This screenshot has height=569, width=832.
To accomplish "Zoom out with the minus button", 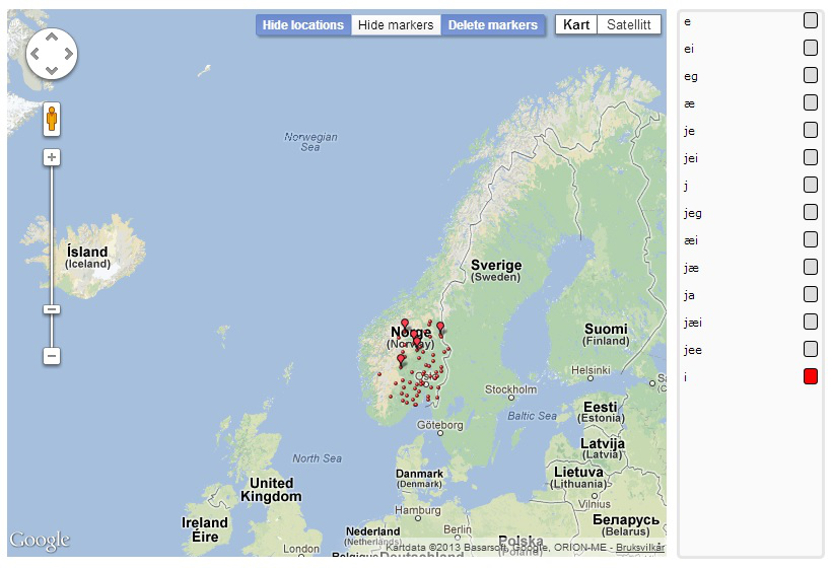I will point(52,356).
